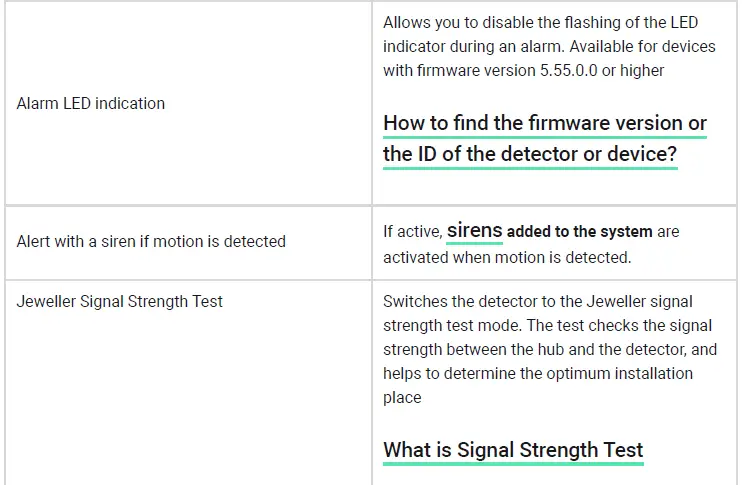Screen dimensions: 742x485
Task: Open the 'How to find the firmware version' link
Action: click(545, 124)
